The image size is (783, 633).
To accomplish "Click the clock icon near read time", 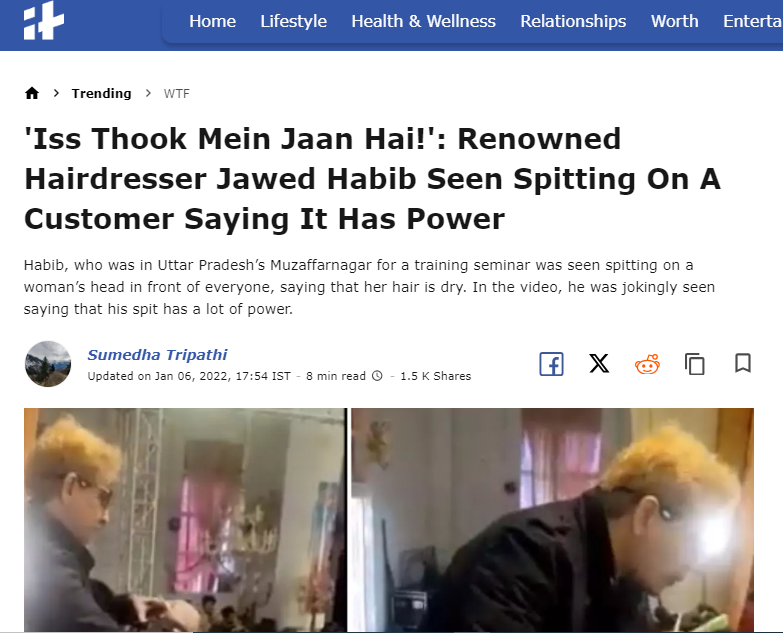I will pos(378,376).
